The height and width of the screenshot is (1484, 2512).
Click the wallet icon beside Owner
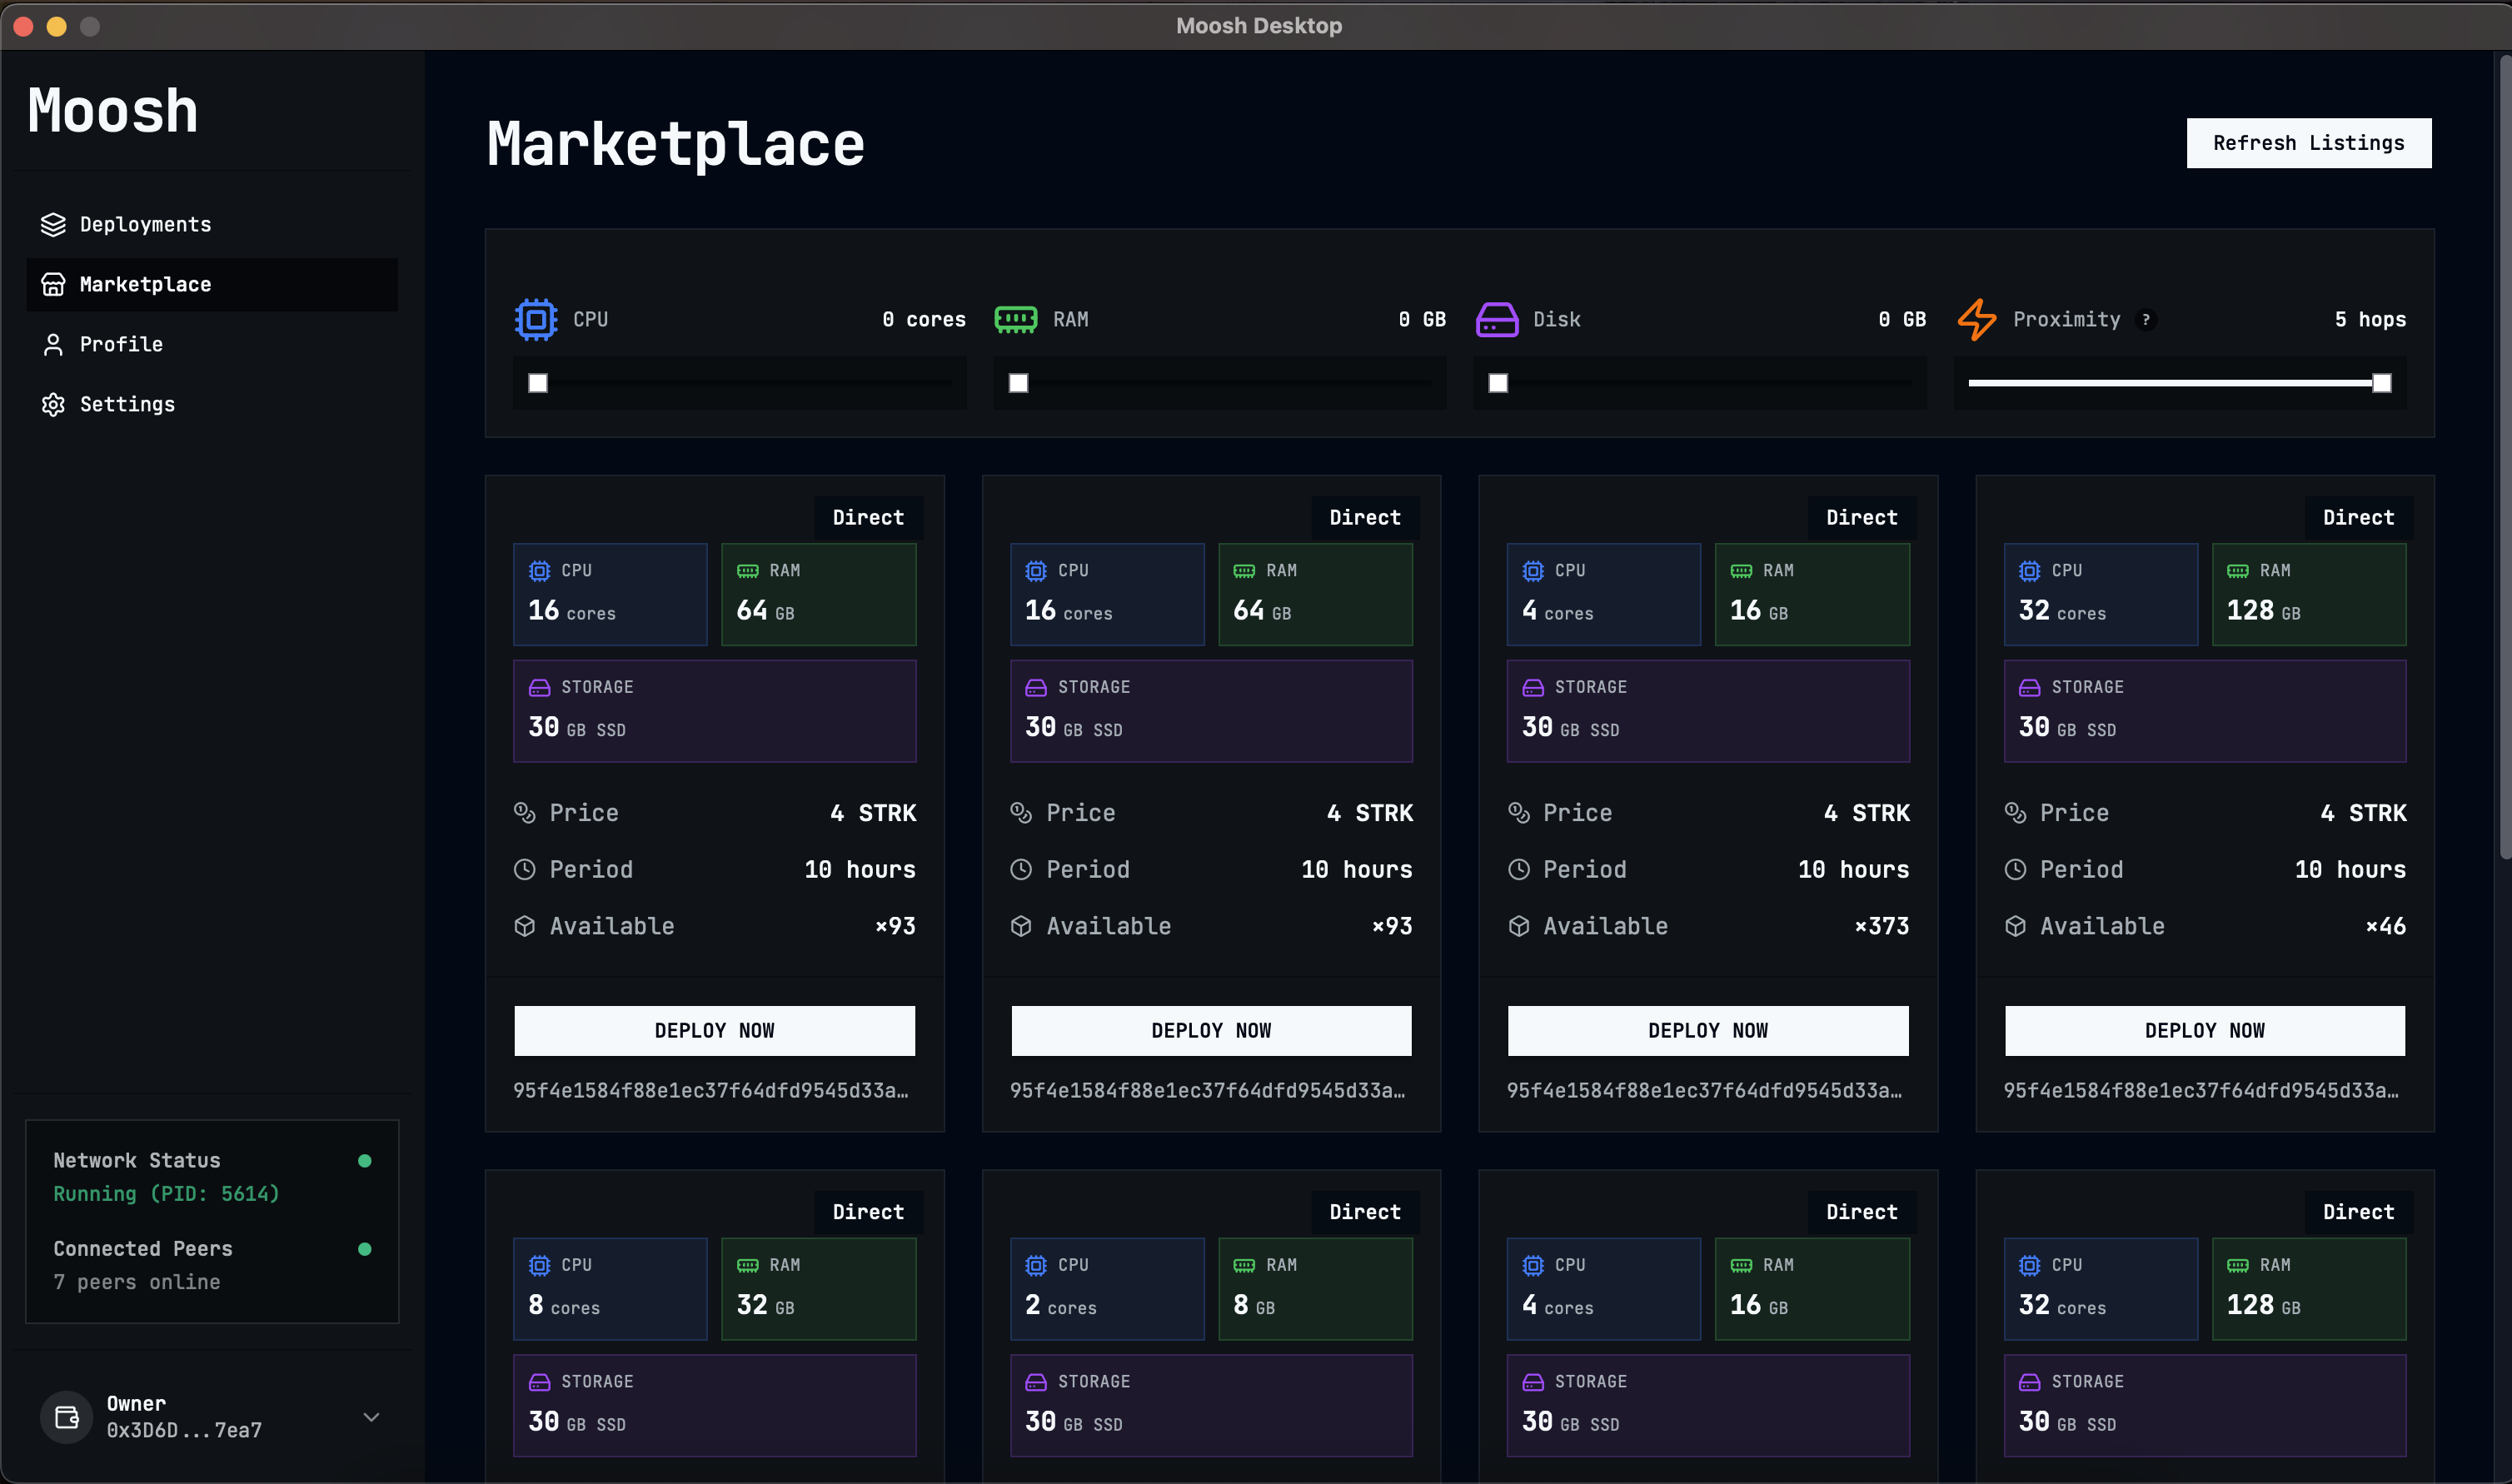coord(66,1416)
